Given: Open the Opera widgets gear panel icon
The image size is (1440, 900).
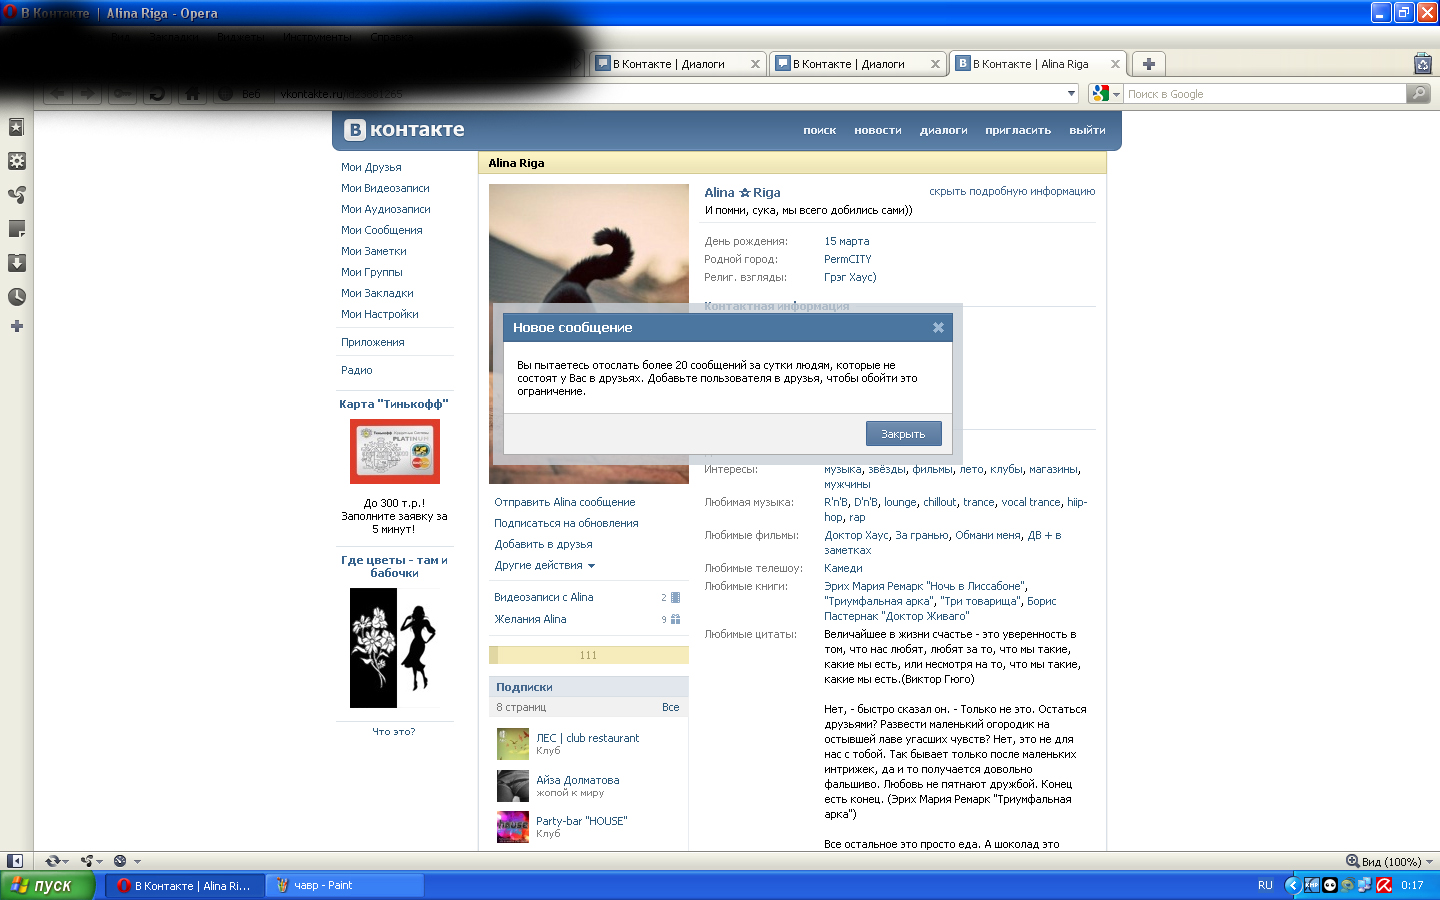Looking at the screenshot, I should coord(16,161).
